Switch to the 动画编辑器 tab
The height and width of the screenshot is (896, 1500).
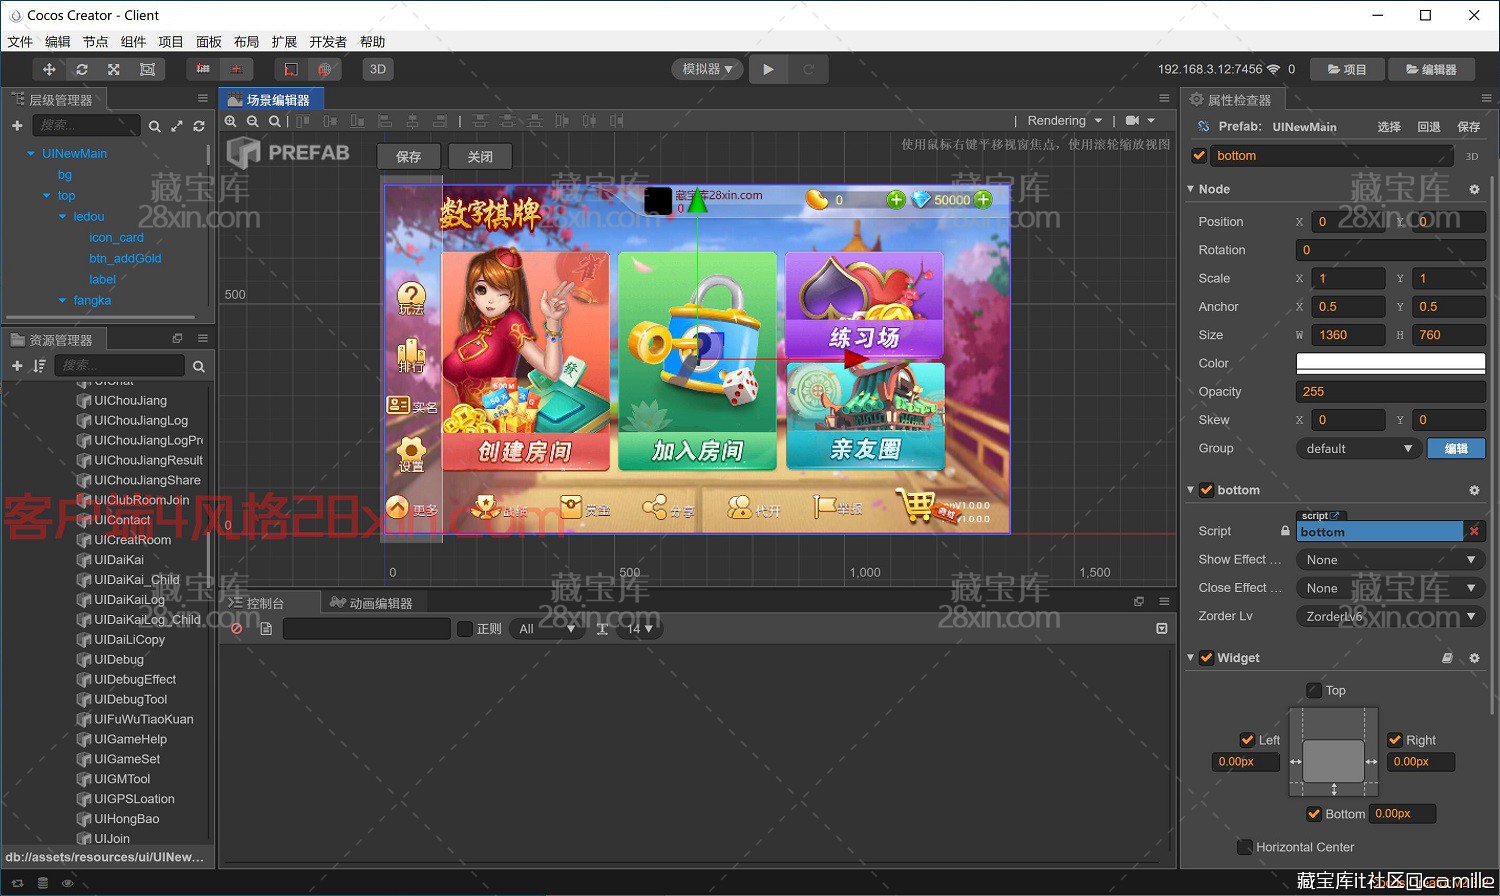(x=372, y=603)
